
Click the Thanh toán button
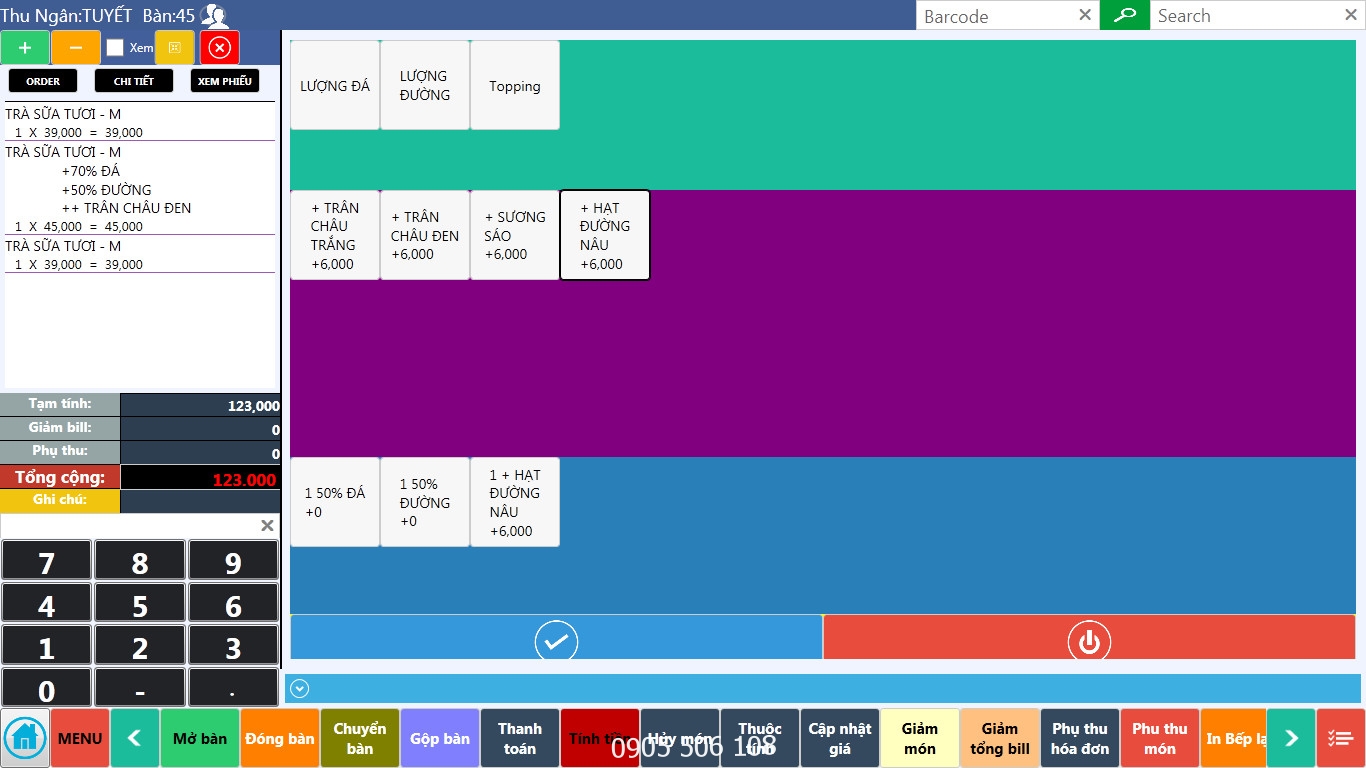point(520,738)
